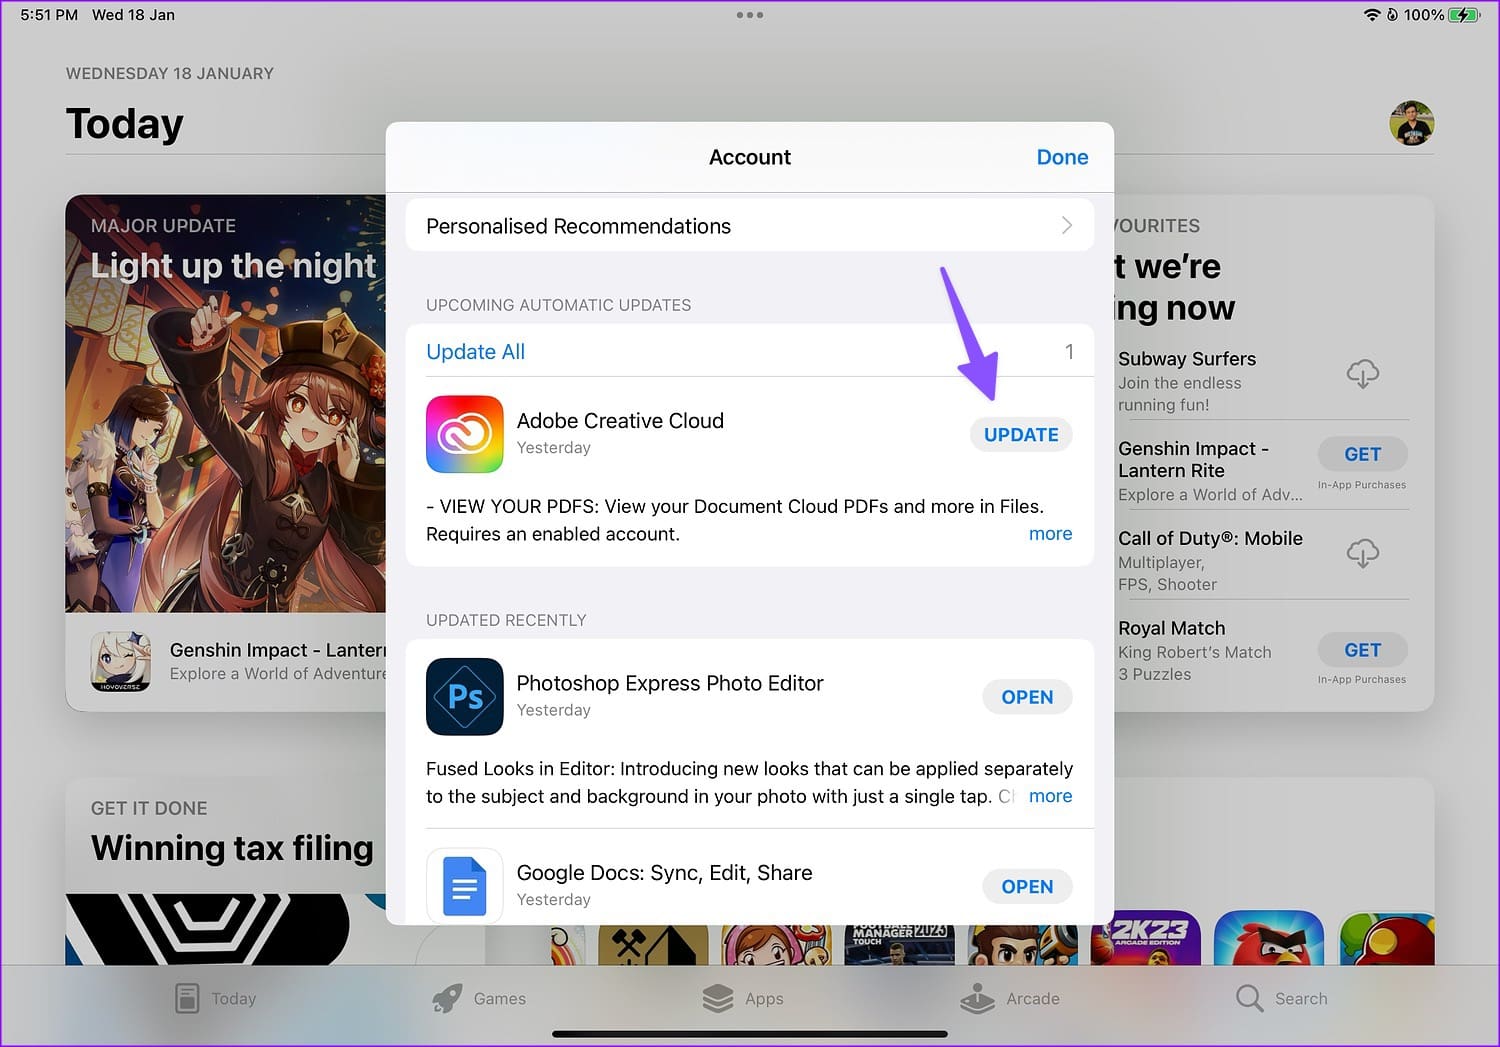Open Google Docs app
This screenshot has width=1500, height=1047.
pyautogui.click(x=1027, y=887)
